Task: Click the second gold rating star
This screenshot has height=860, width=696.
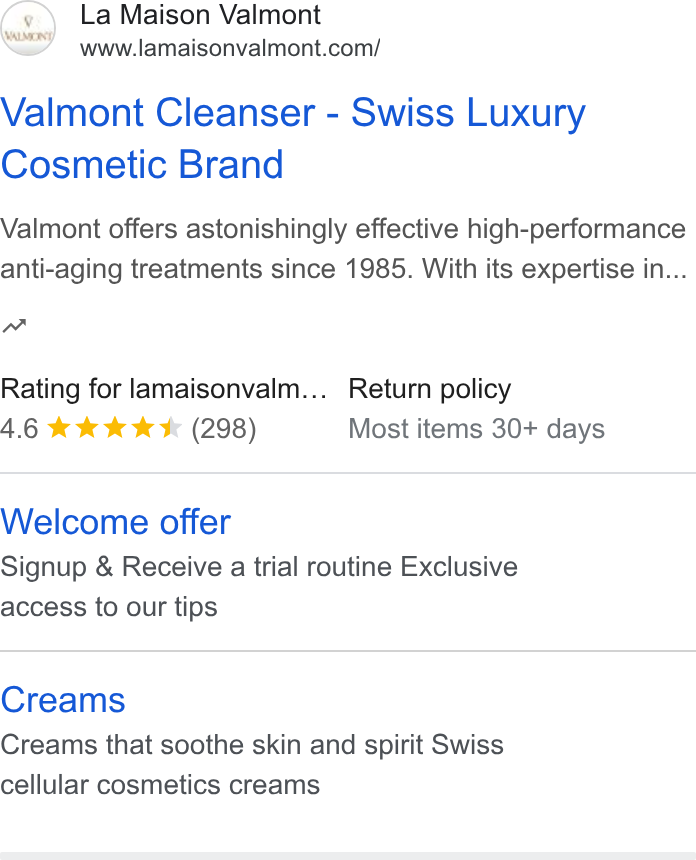Action: (87, 428)
